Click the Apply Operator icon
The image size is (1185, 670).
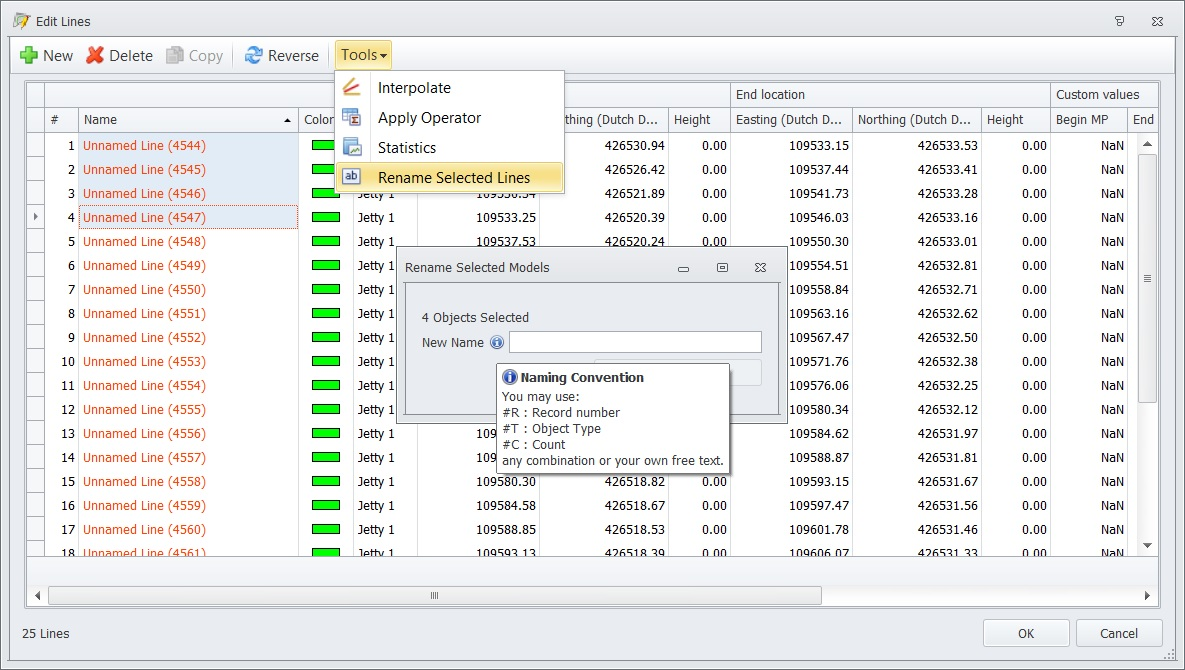[351, 118]
